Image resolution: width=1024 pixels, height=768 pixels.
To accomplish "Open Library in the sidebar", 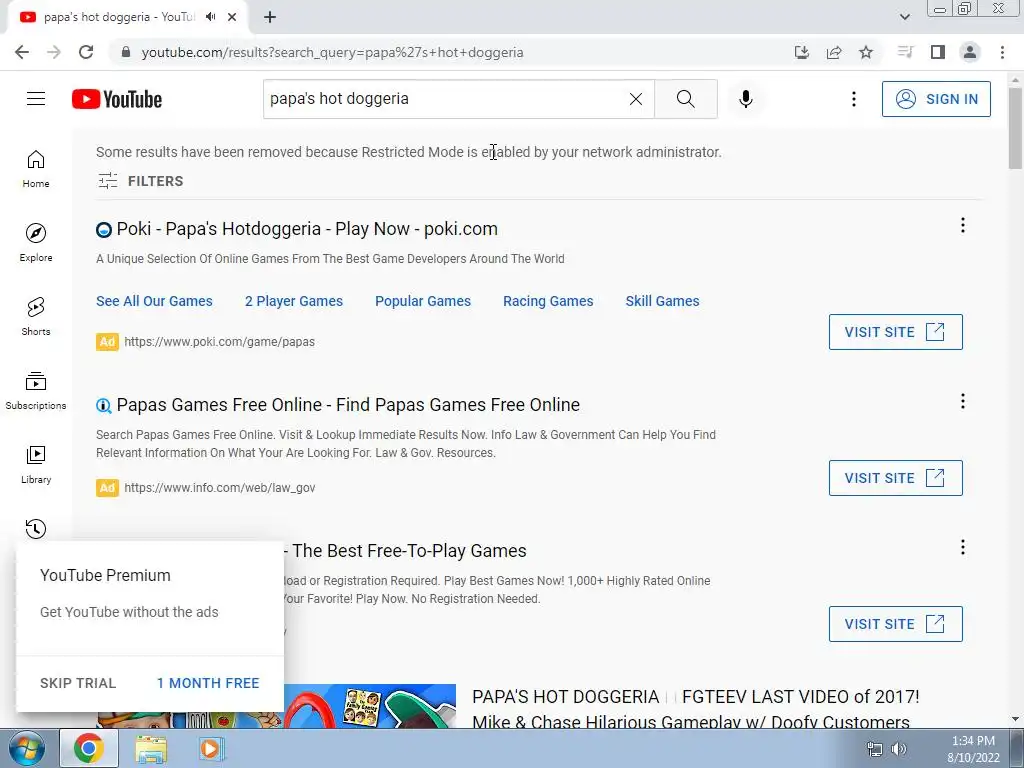I will click(36, 464).
